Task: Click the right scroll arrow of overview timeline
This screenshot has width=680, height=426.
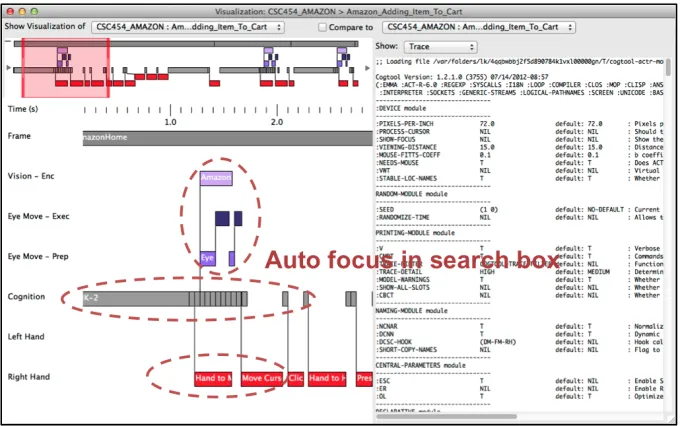Action: click(367, 68)
